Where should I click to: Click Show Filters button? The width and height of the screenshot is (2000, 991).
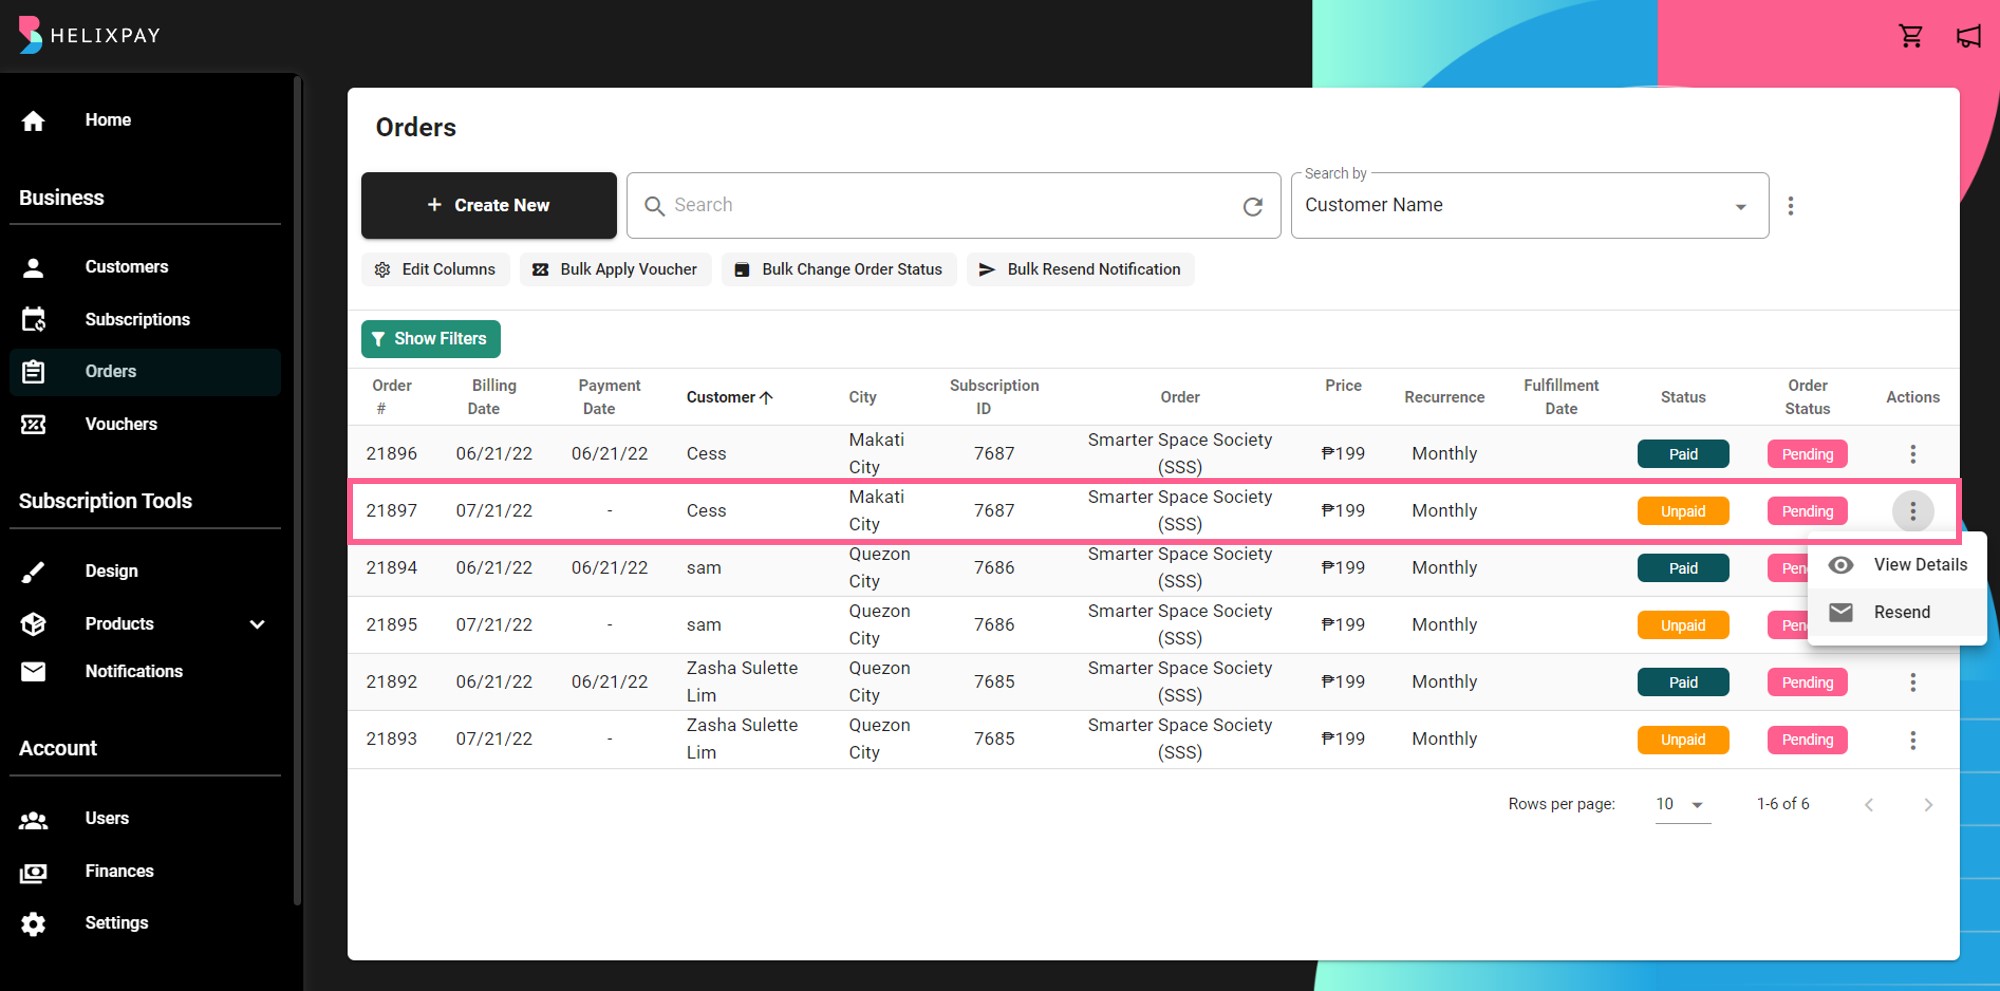coord(430,339)
